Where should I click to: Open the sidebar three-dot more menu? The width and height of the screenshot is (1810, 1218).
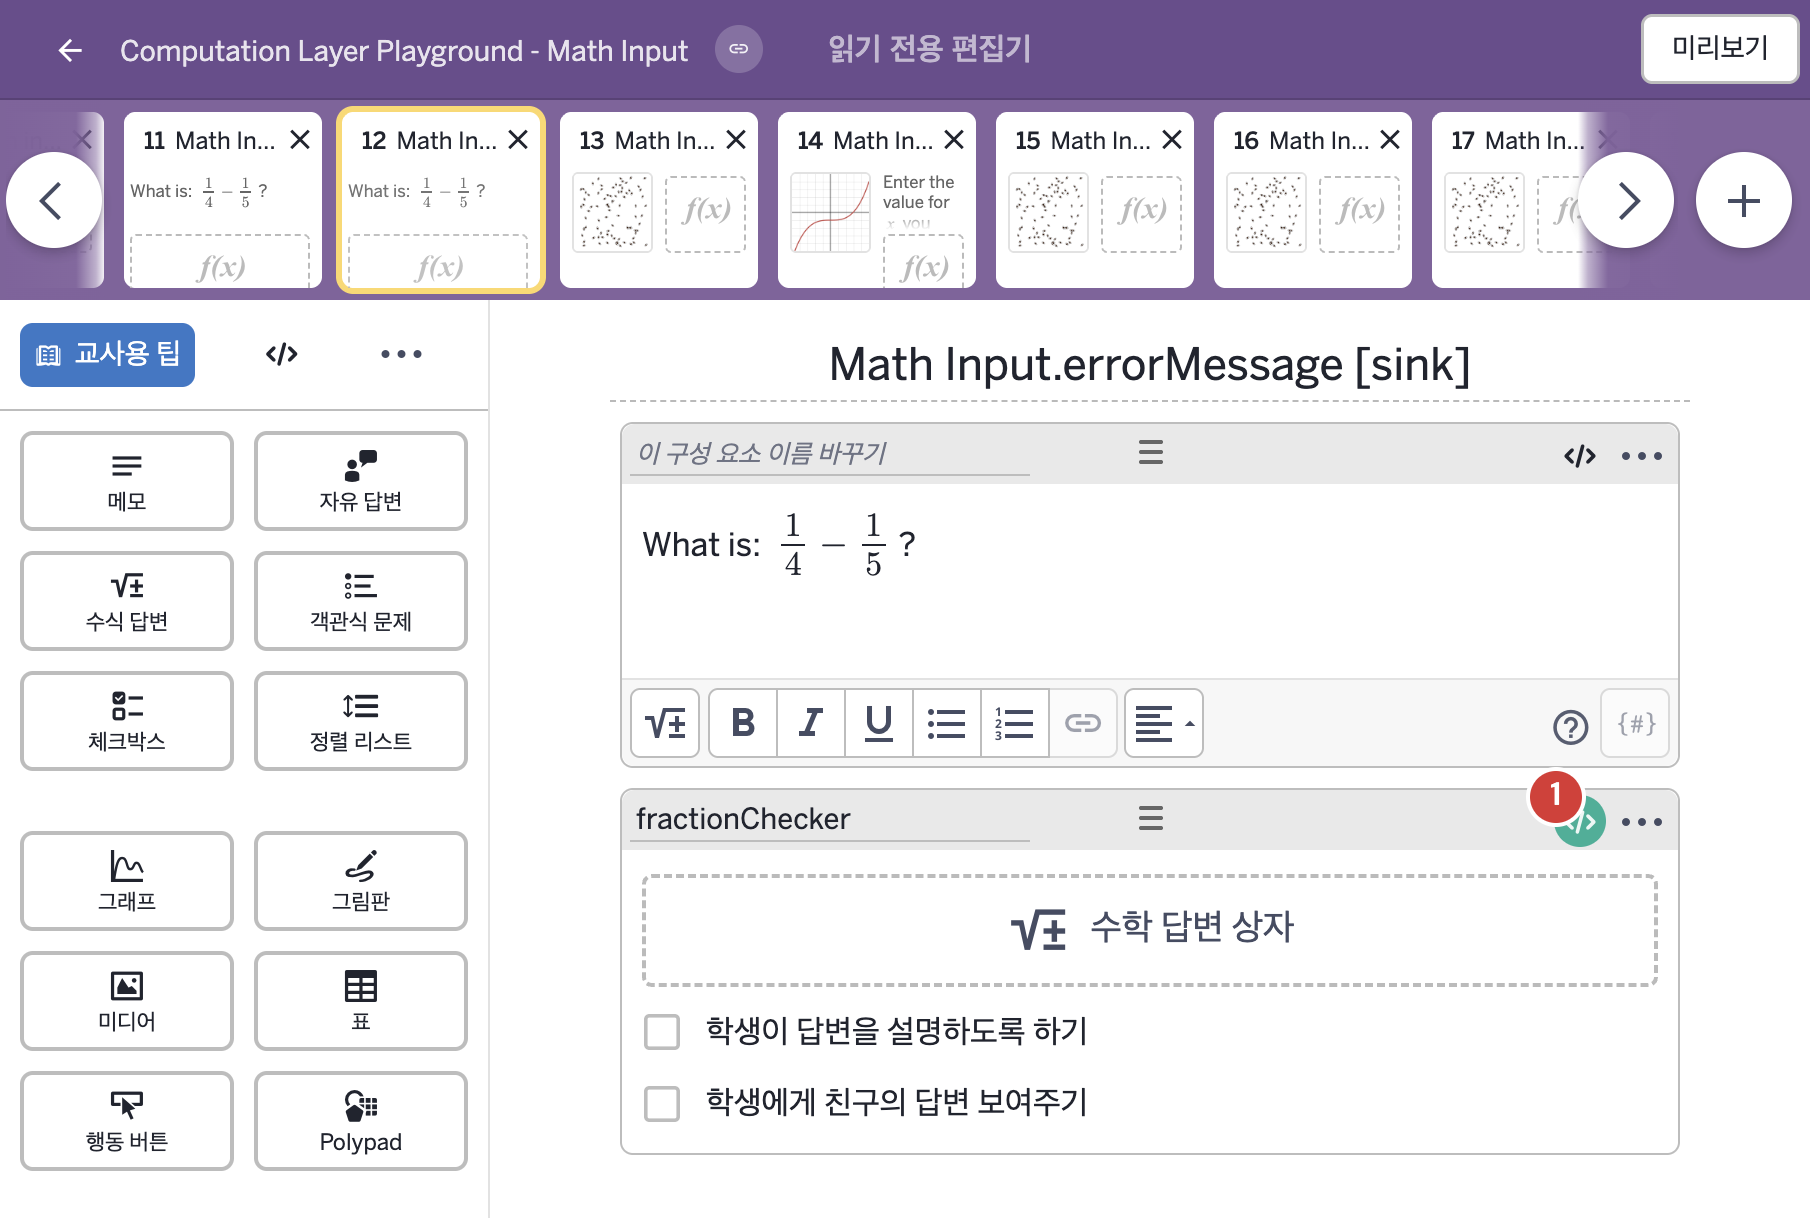[401, 354]
